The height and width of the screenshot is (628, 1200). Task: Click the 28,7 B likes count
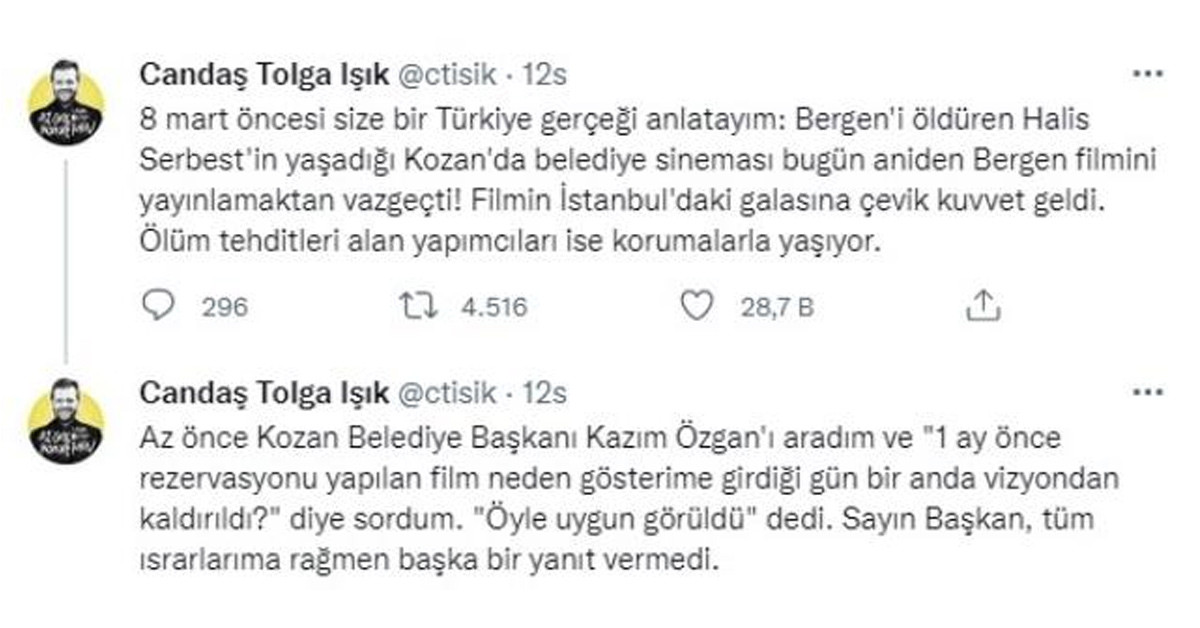pyautogui.click(x=777, y=308)
